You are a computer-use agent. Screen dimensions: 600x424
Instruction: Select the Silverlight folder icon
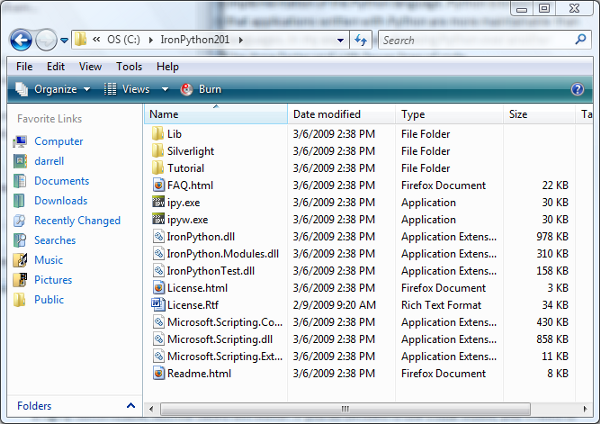(x=158, y=151)
